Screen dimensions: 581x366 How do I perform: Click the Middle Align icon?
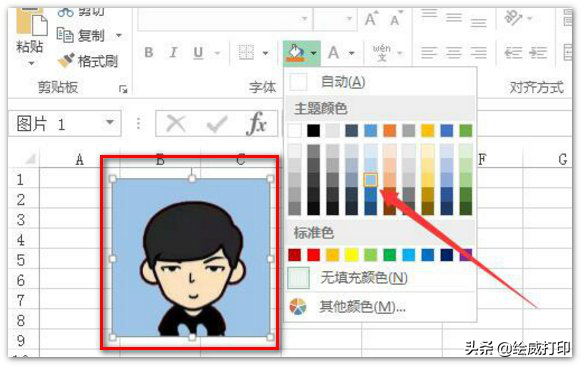(x=454, y=18)
